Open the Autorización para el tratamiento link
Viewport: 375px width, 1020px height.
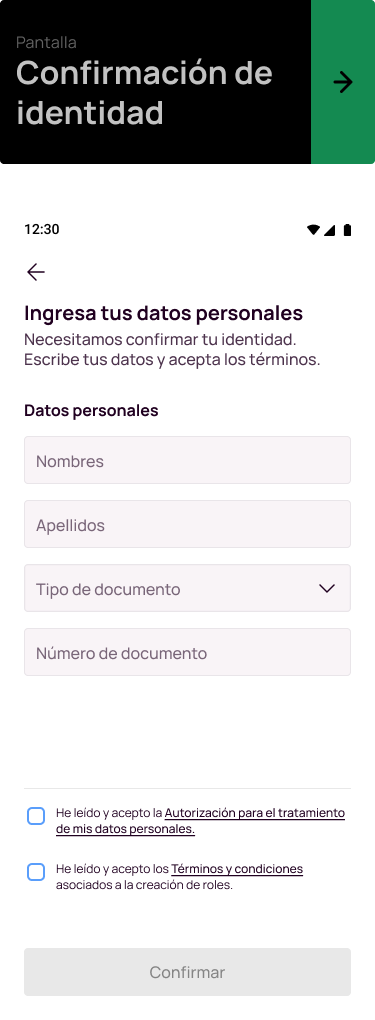(x=255, y=813)
